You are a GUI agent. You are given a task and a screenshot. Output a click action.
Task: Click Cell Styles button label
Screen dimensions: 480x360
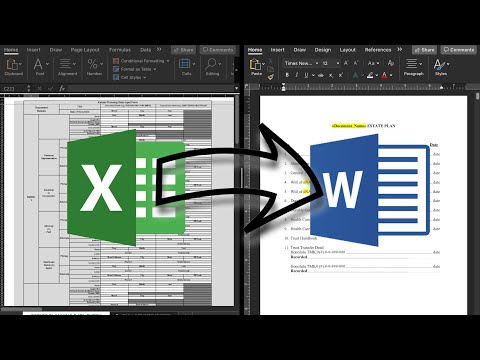coord(131,77)
